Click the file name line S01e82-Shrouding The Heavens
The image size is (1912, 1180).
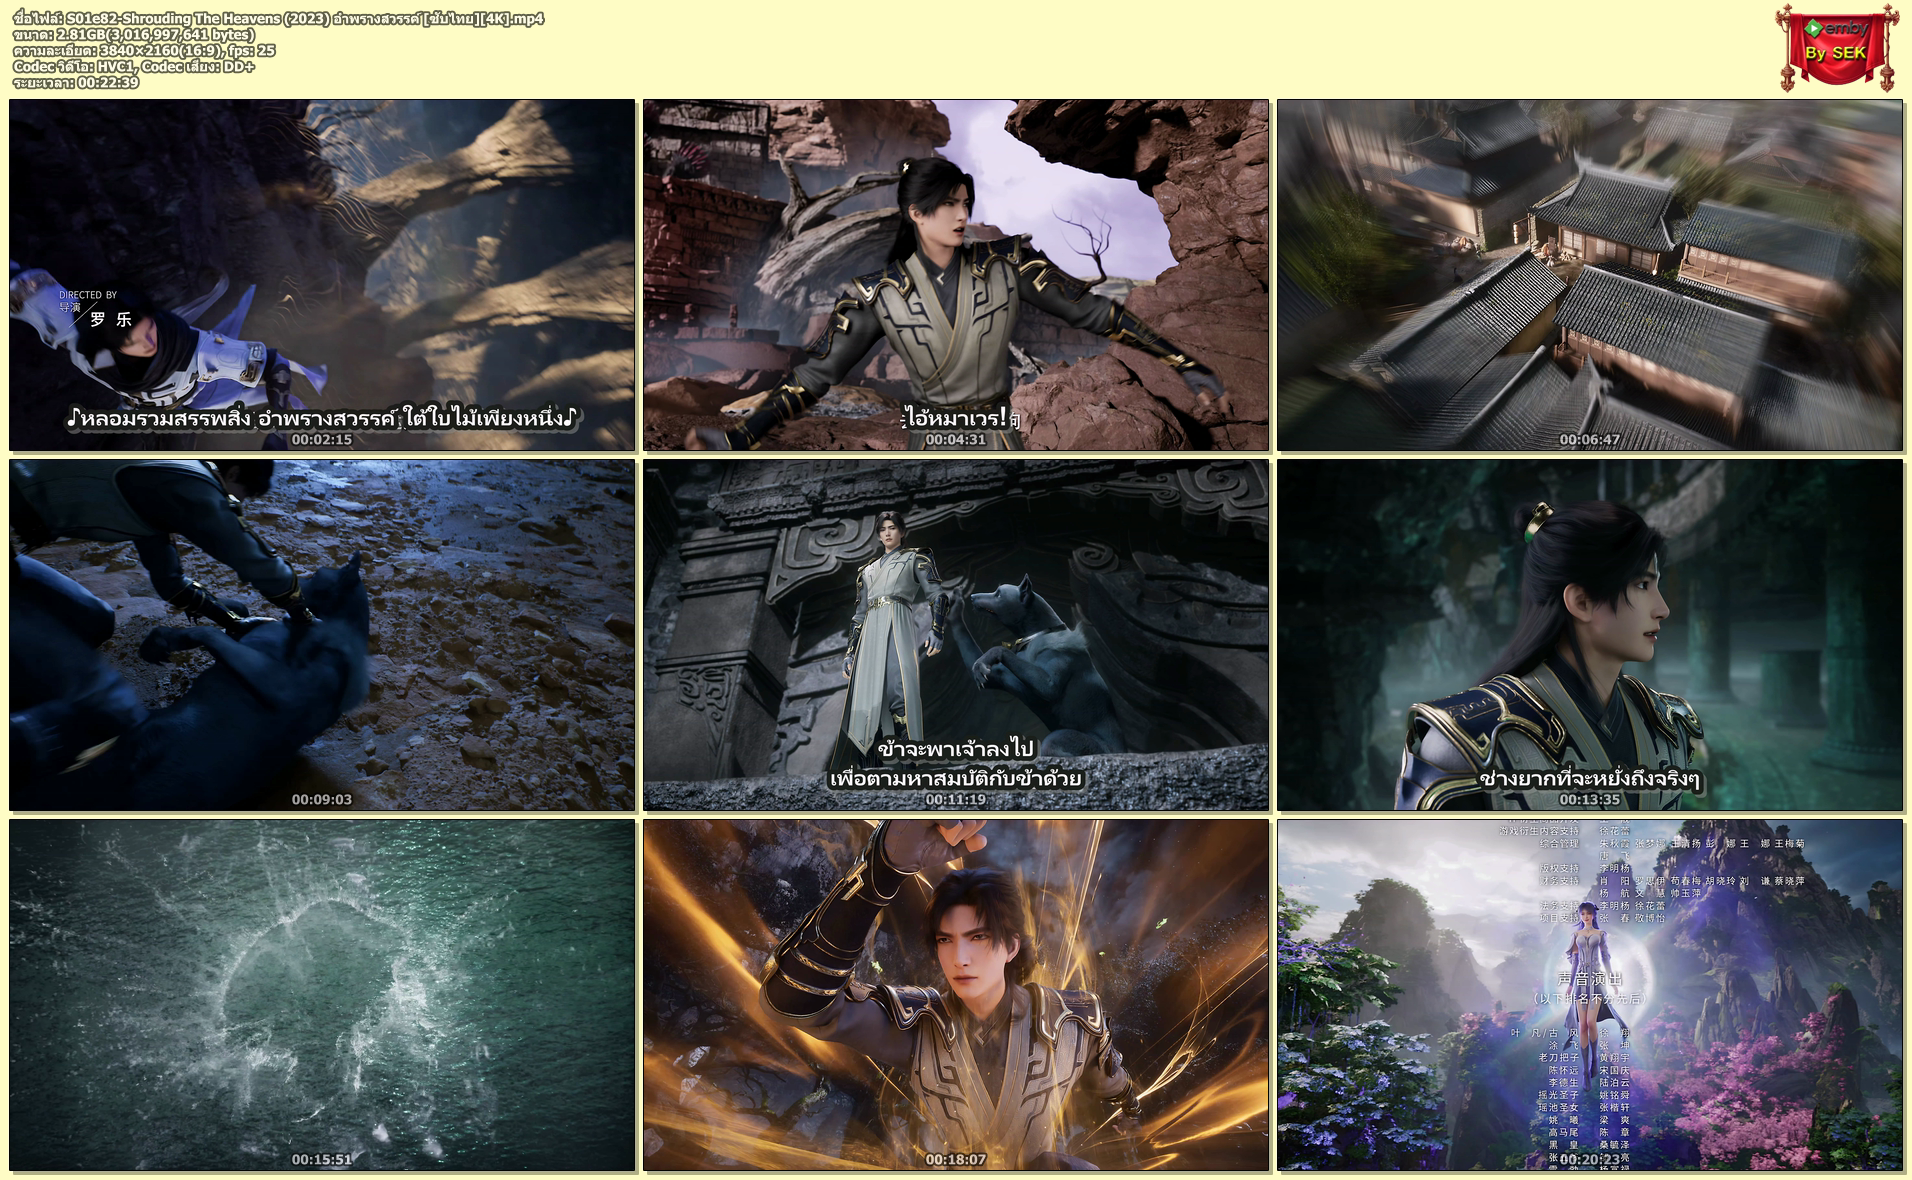point(279,18)
